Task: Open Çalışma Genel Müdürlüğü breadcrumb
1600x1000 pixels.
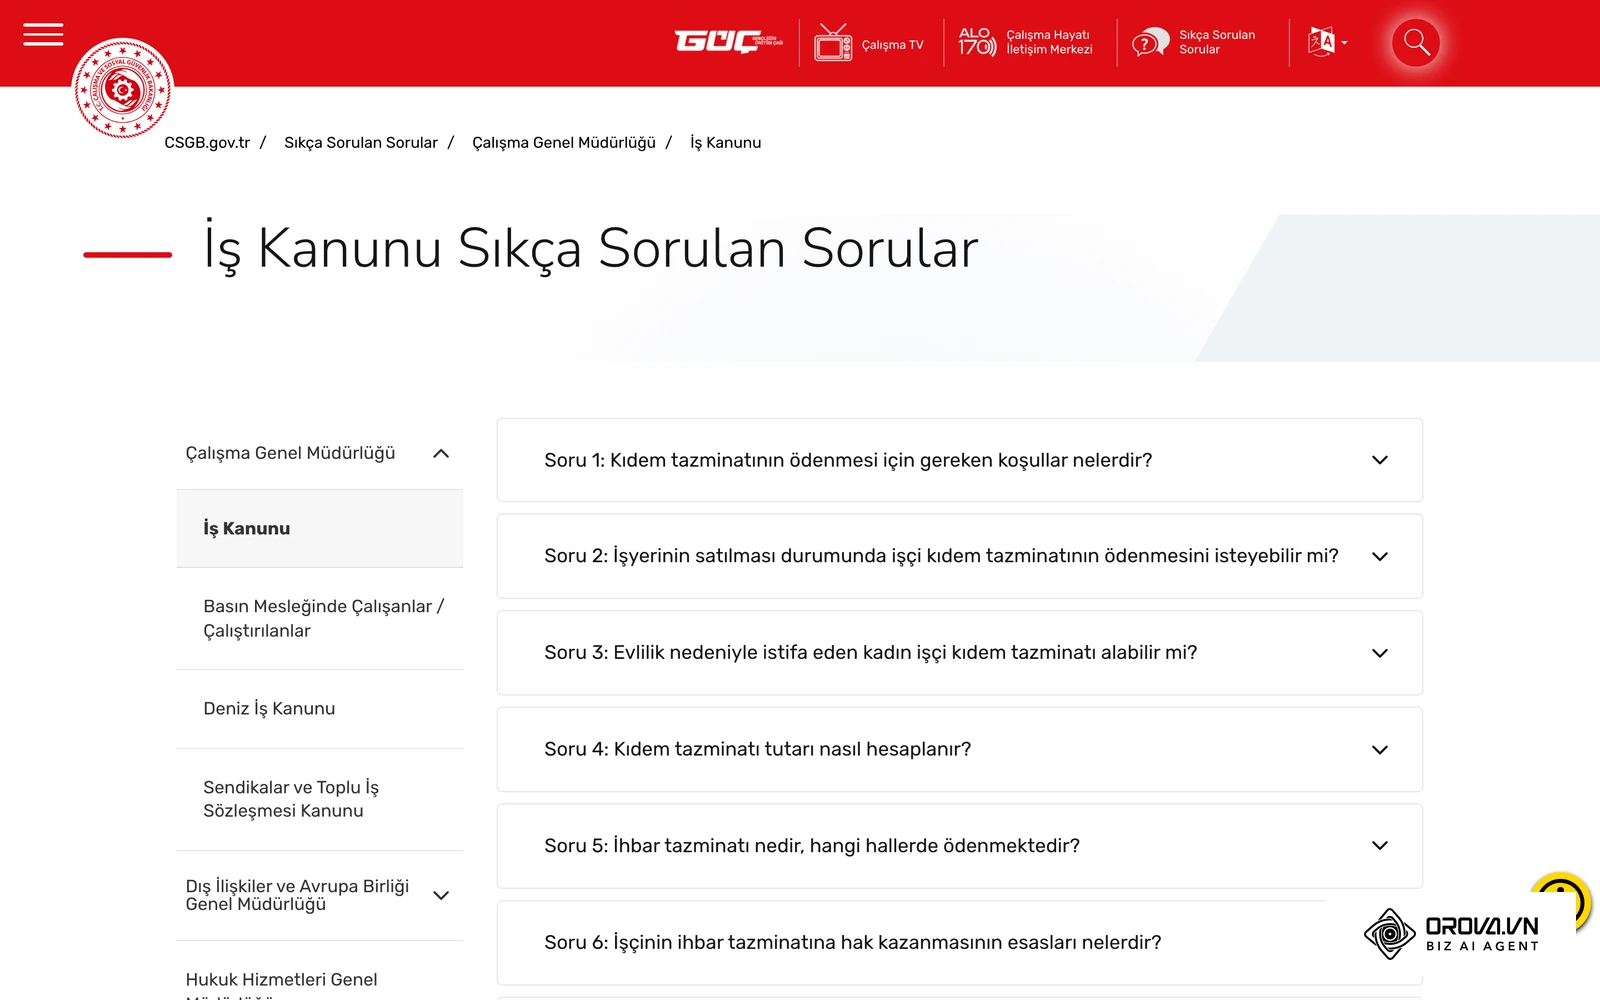Action: 564,143
